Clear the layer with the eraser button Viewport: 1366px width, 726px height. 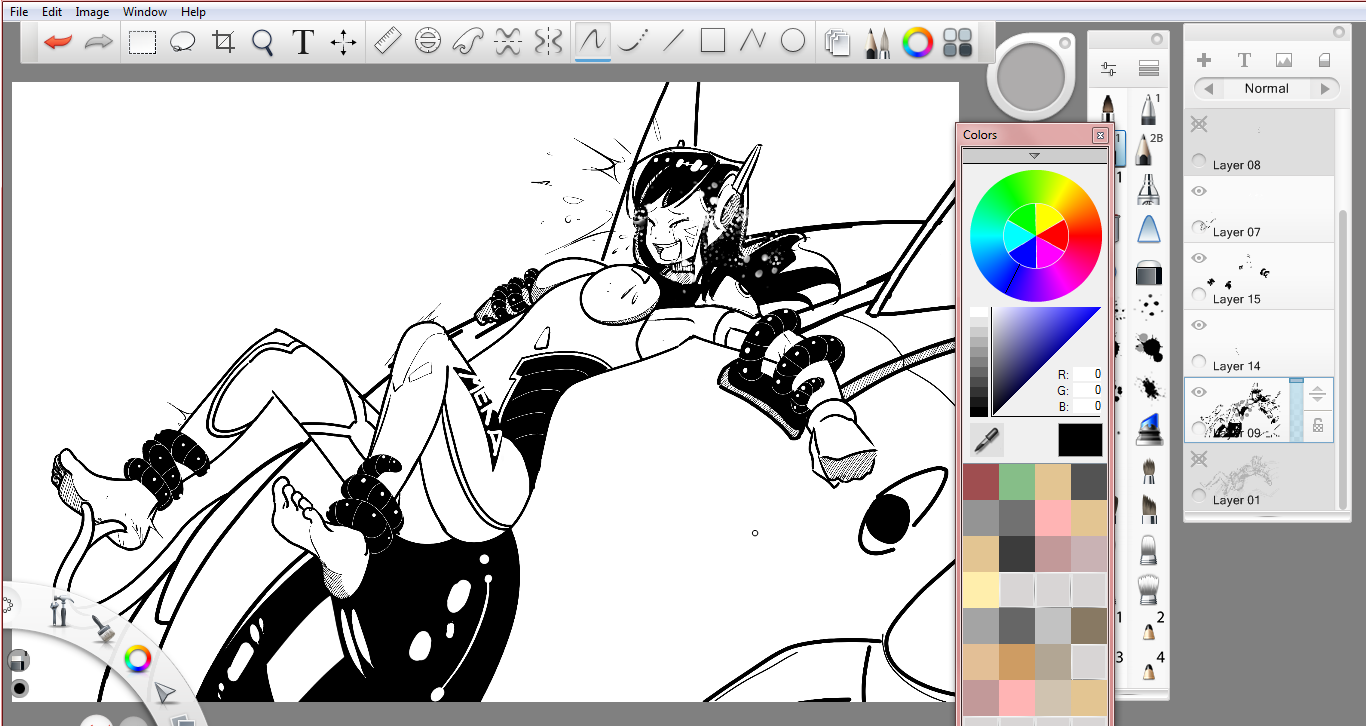click(x=1325, y=60)
